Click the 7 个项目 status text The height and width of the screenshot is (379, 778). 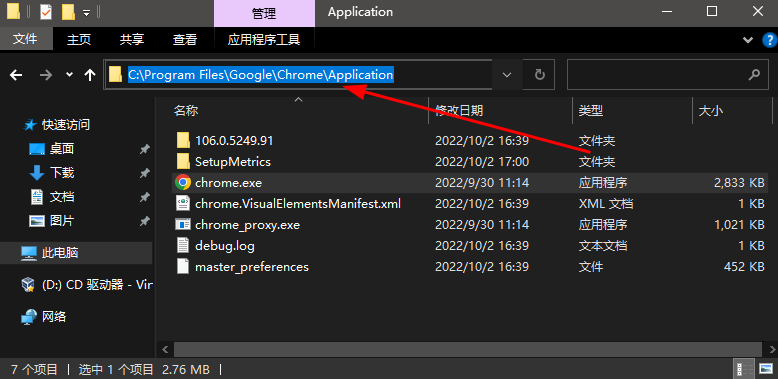[34, 370]
